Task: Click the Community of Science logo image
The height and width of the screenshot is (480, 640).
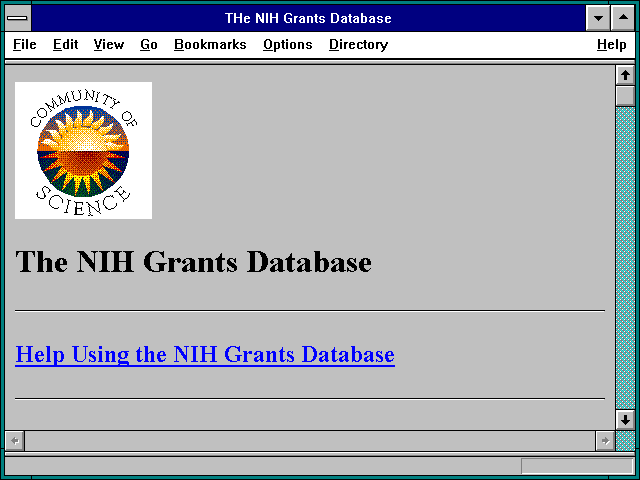Action: click(x=84, y=151)
